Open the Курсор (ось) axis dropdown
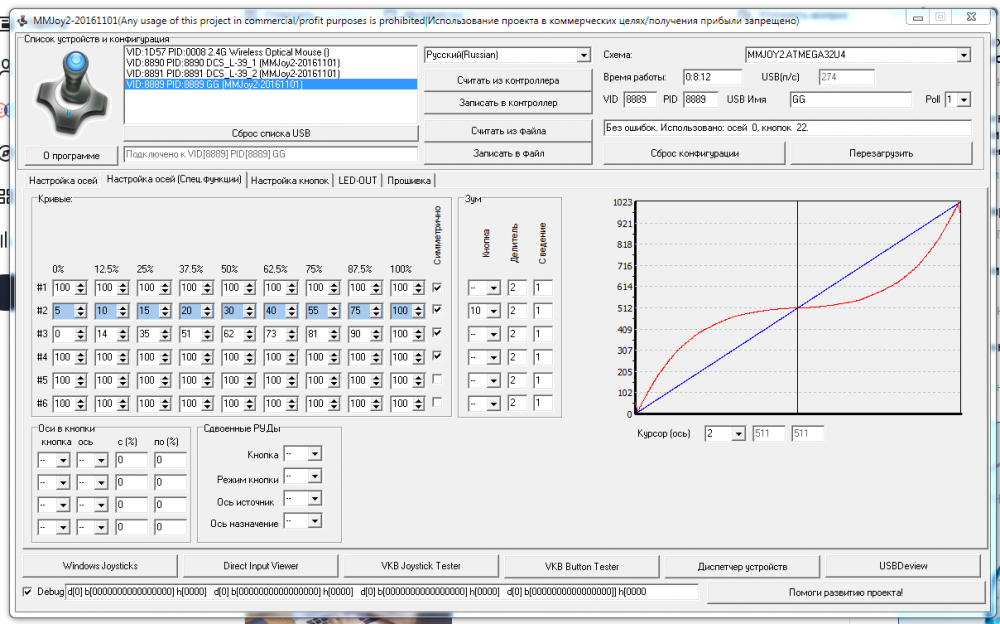Image resolution: width=1000 pixels, height=624 pixels. 738,434
